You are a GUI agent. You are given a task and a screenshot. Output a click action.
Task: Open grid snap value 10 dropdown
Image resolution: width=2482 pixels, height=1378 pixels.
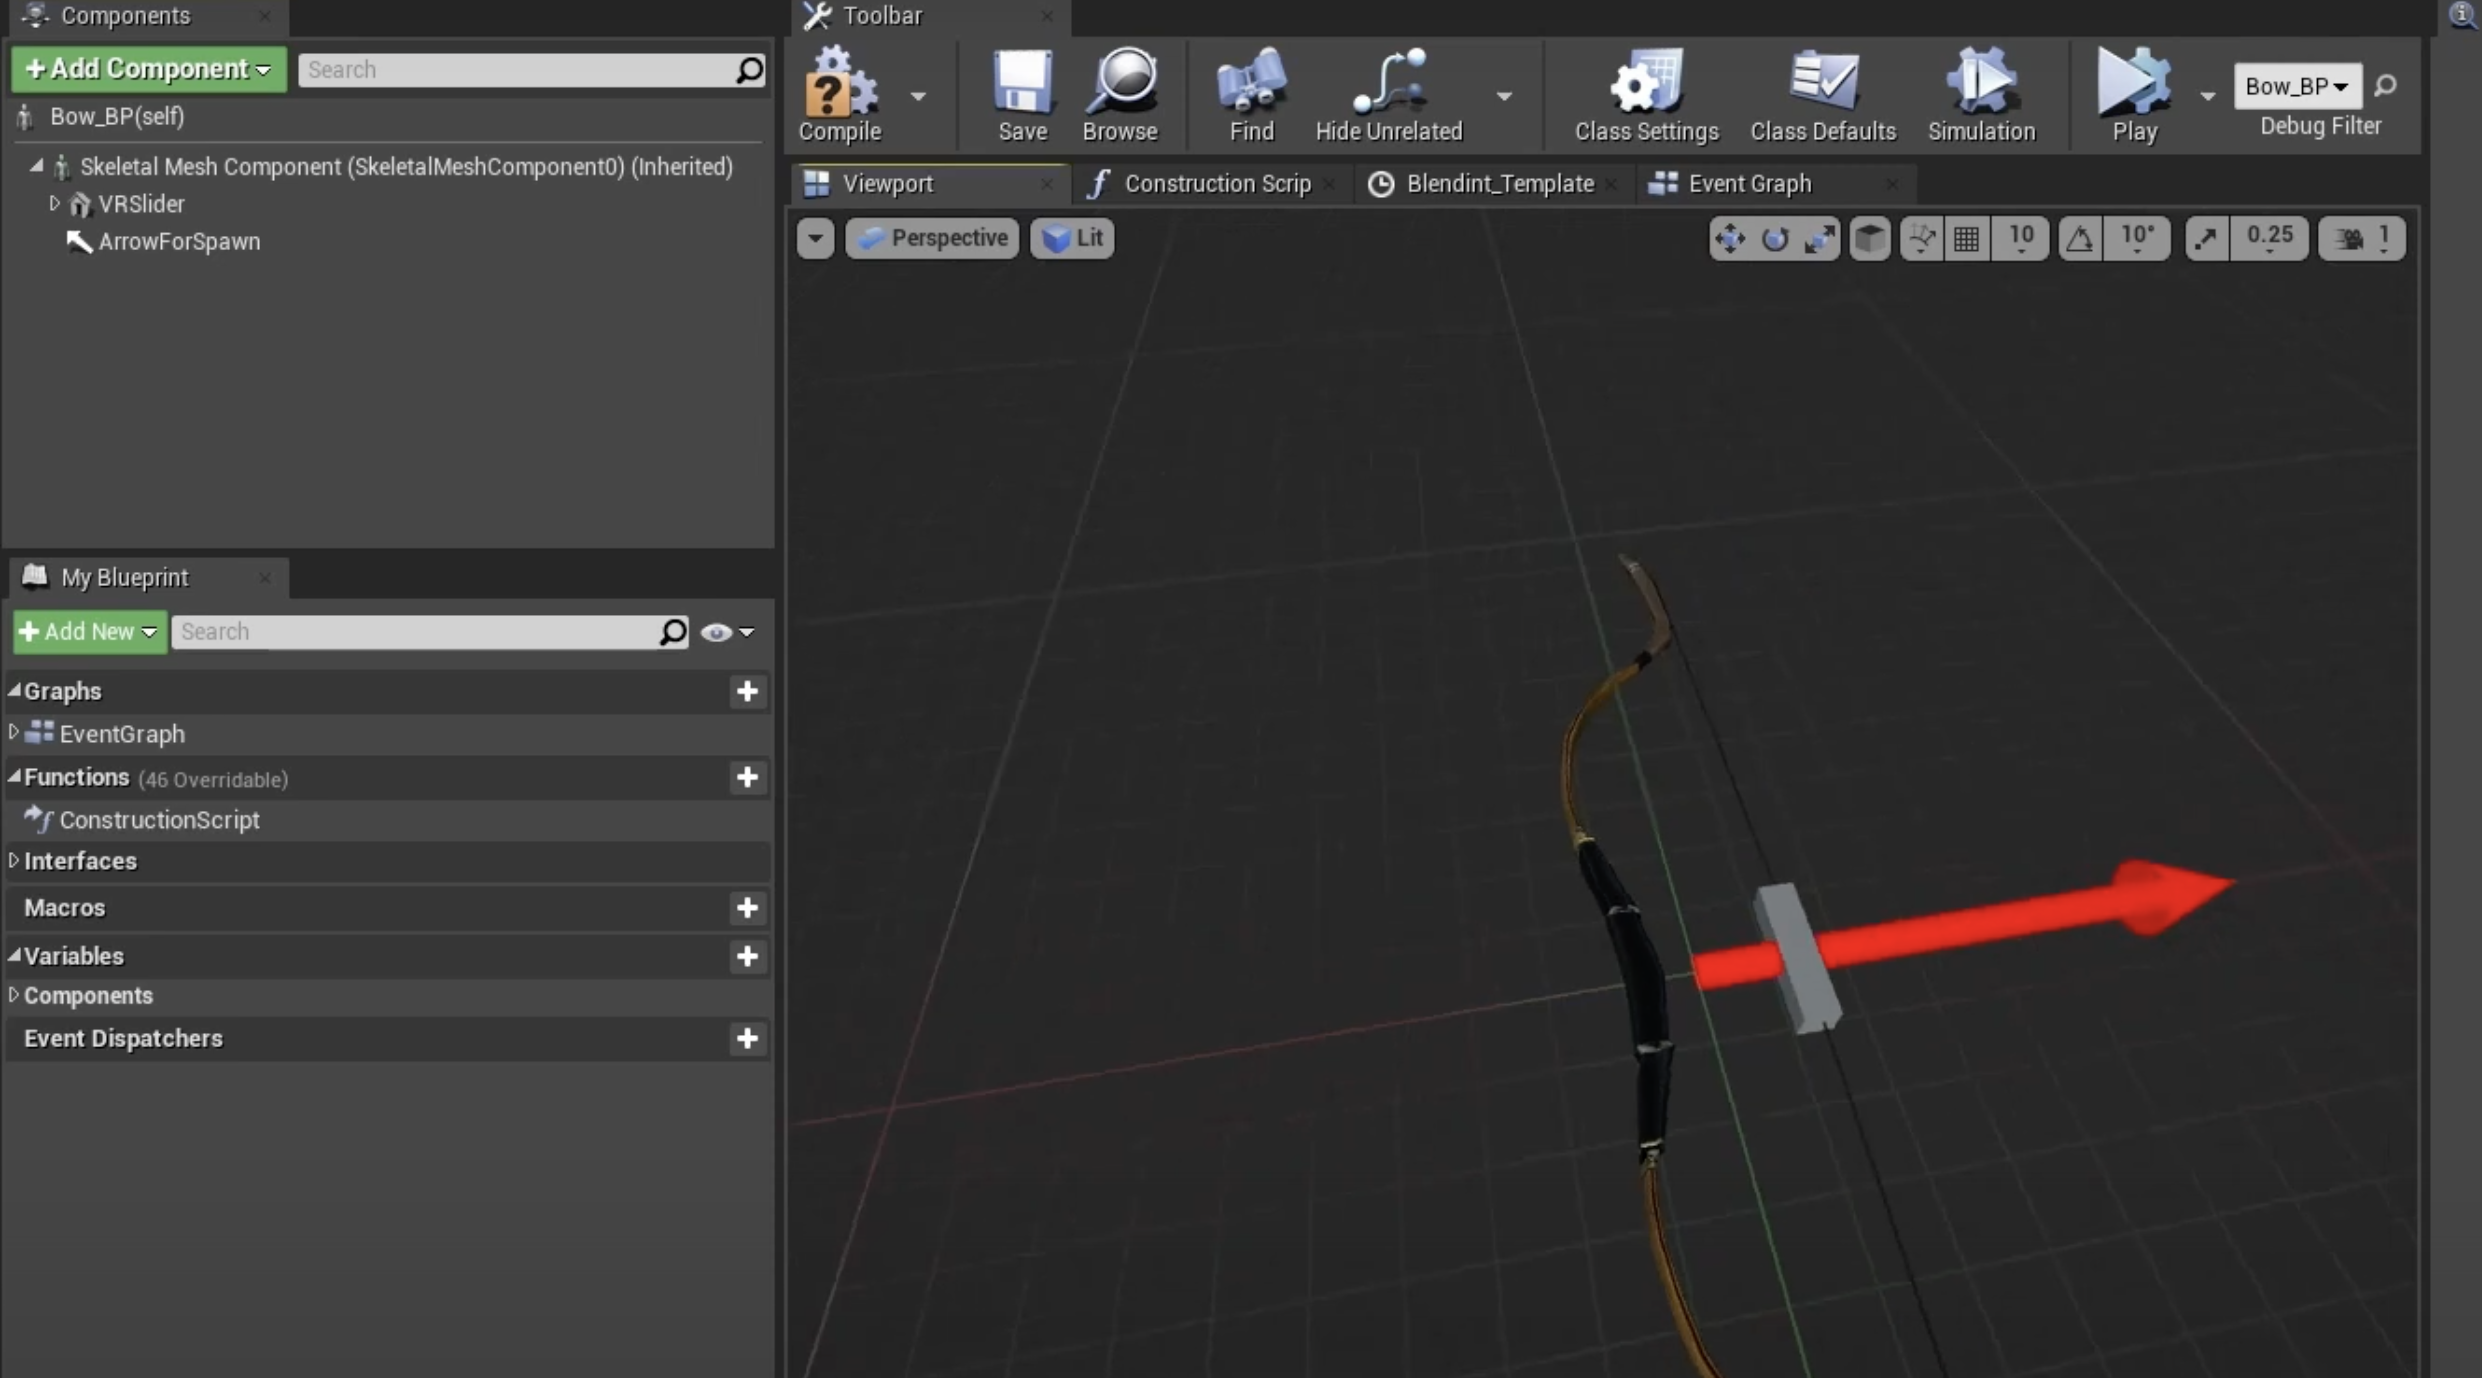pyautogui.click(x=2020, y=238)
